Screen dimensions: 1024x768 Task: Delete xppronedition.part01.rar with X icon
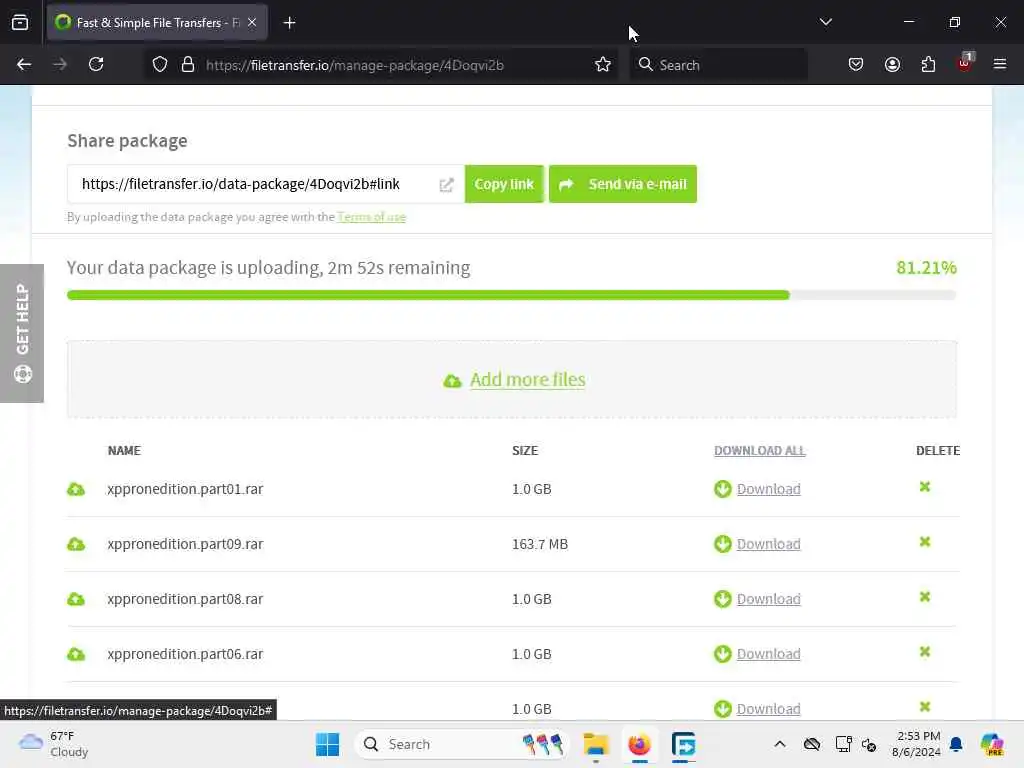pos(925,487)
